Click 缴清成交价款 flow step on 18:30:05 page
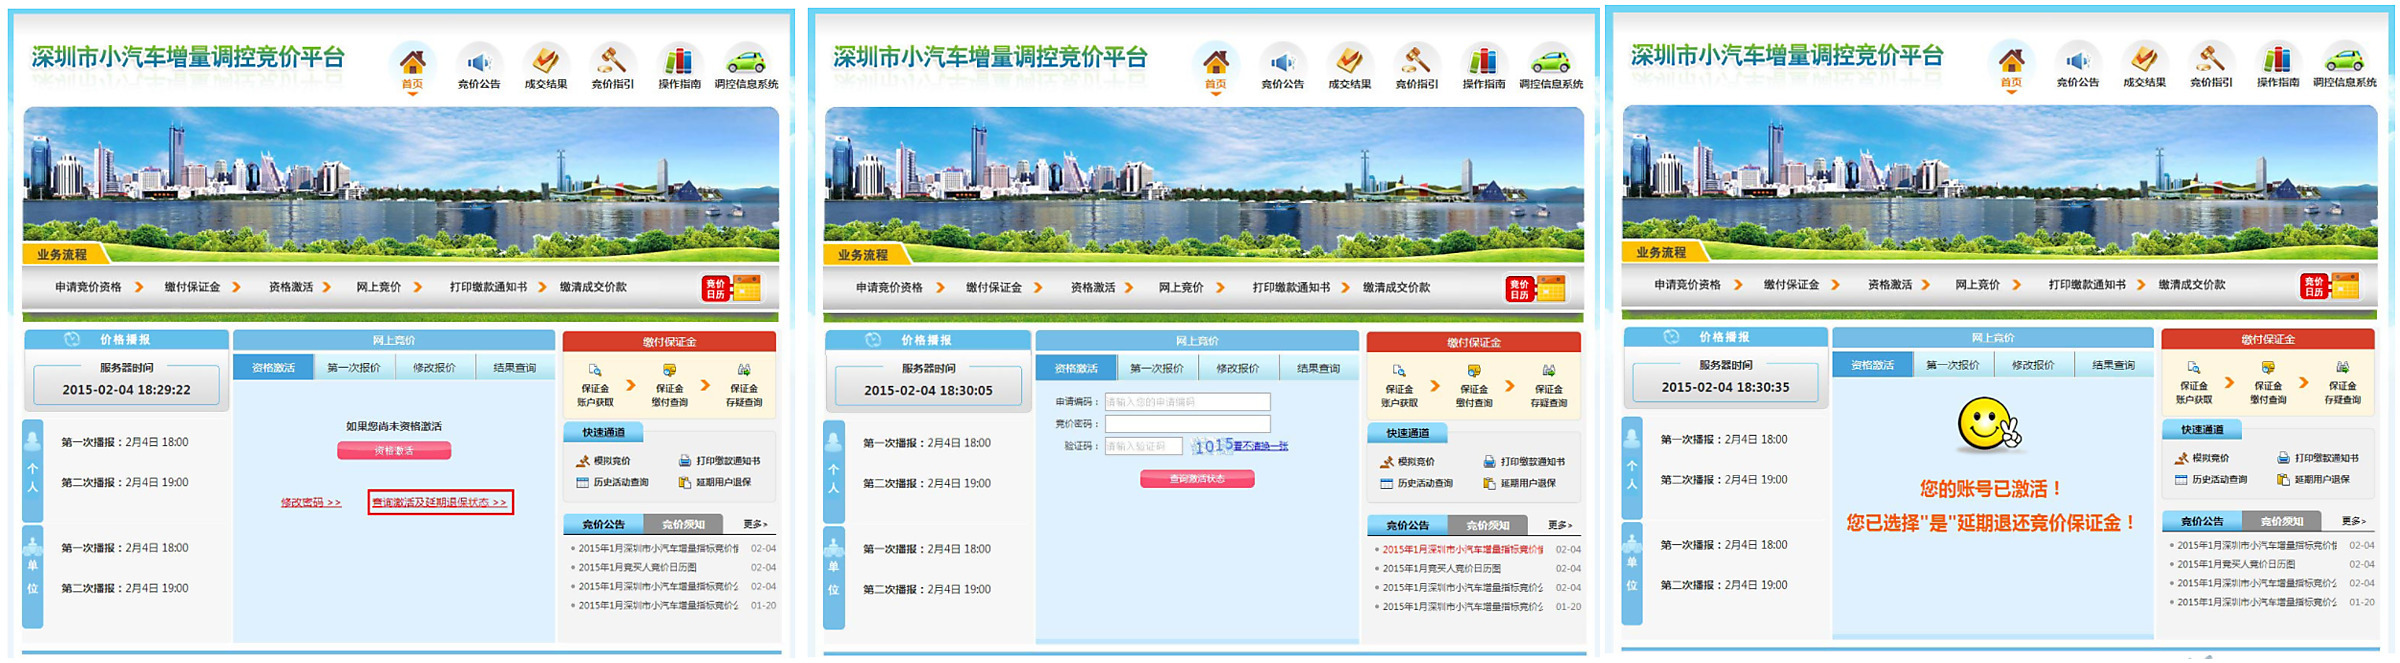 [1396, 288]
